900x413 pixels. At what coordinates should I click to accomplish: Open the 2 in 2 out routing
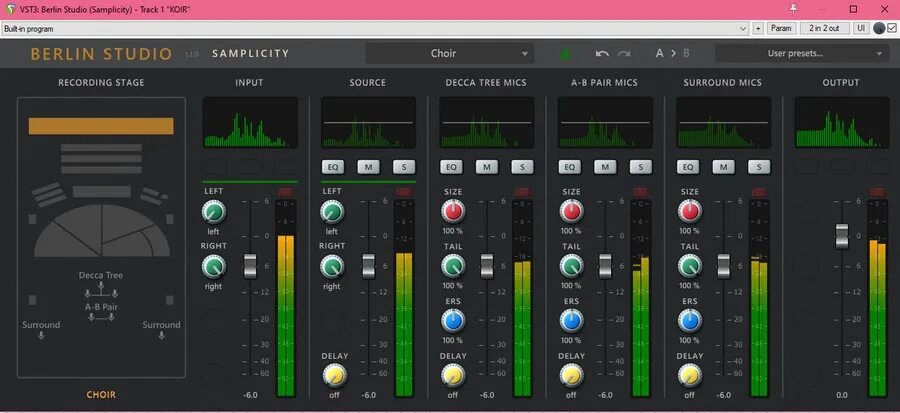coord(824,28)
